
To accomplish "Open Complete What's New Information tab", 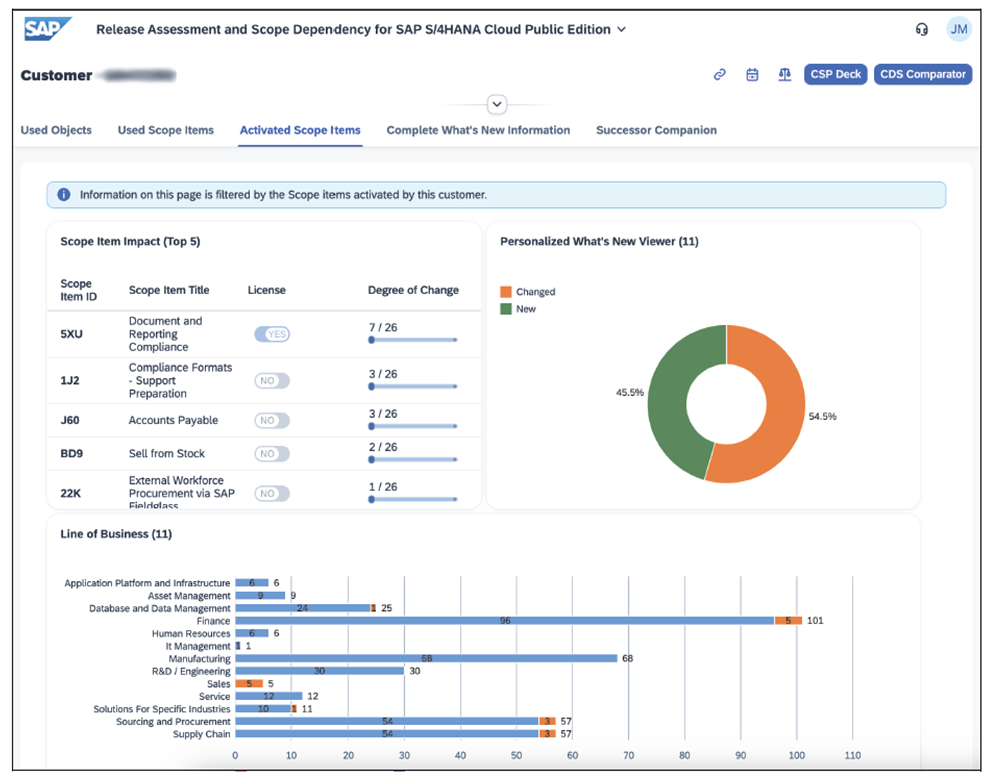I will click(478, 130).
